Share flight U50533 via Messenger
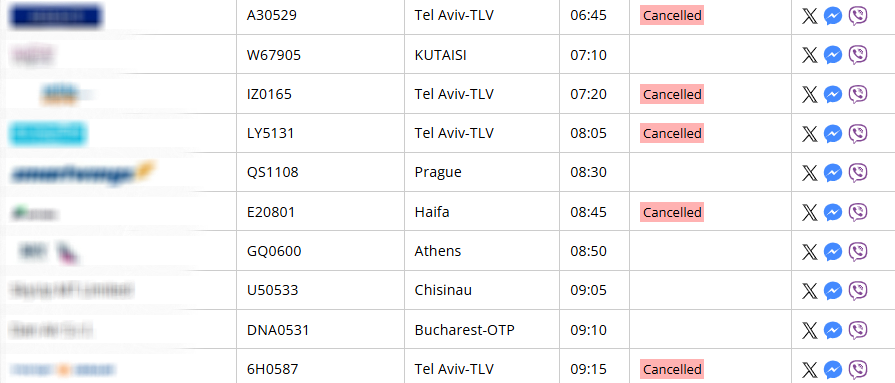The width and height of the screenshot is (895, 383). point(833,291)
